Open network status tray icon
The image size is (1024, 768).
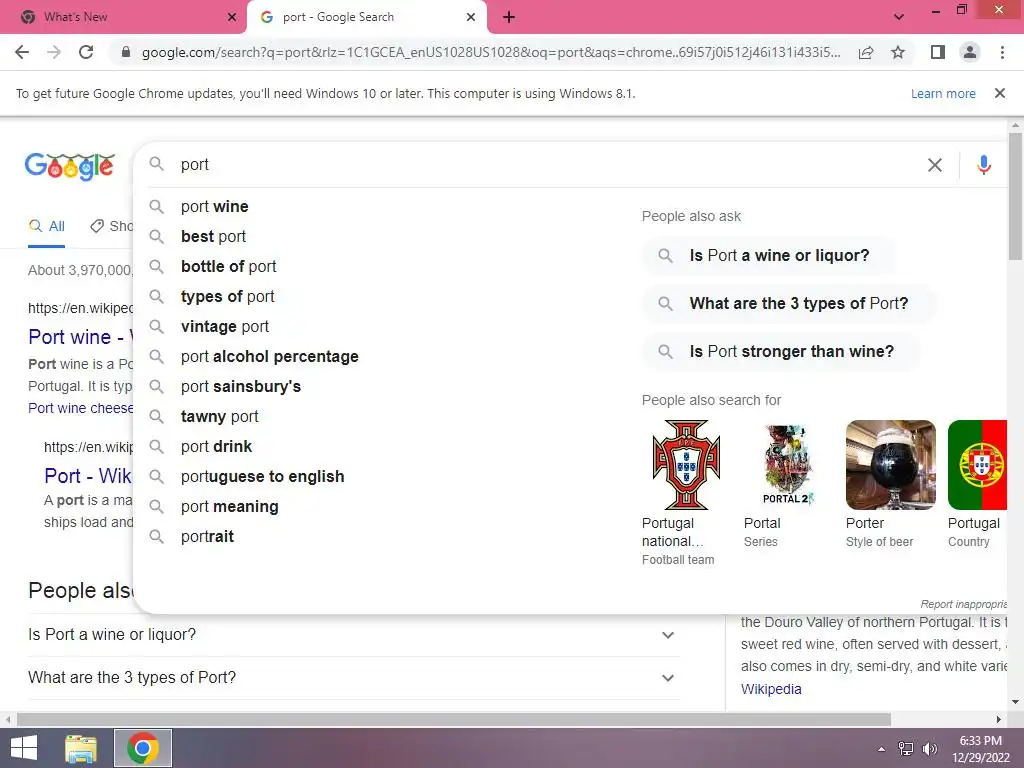906,749
